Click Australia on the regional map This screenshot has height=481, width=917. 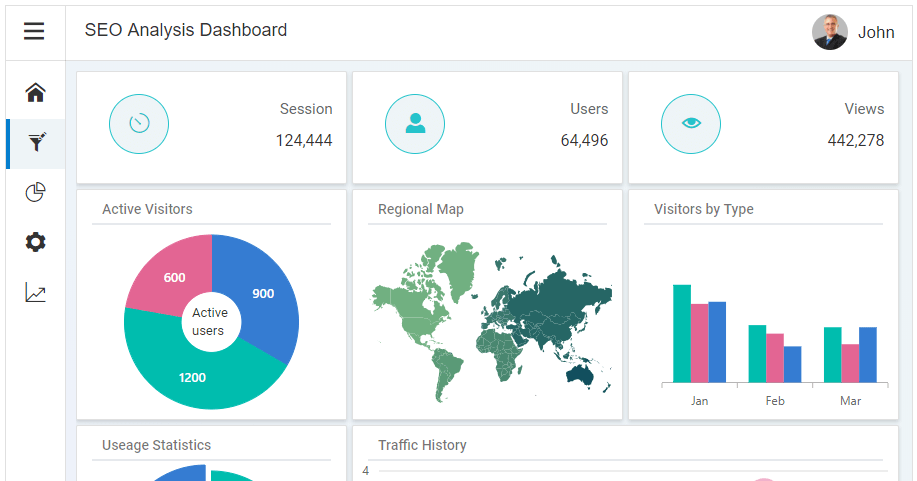580,374
